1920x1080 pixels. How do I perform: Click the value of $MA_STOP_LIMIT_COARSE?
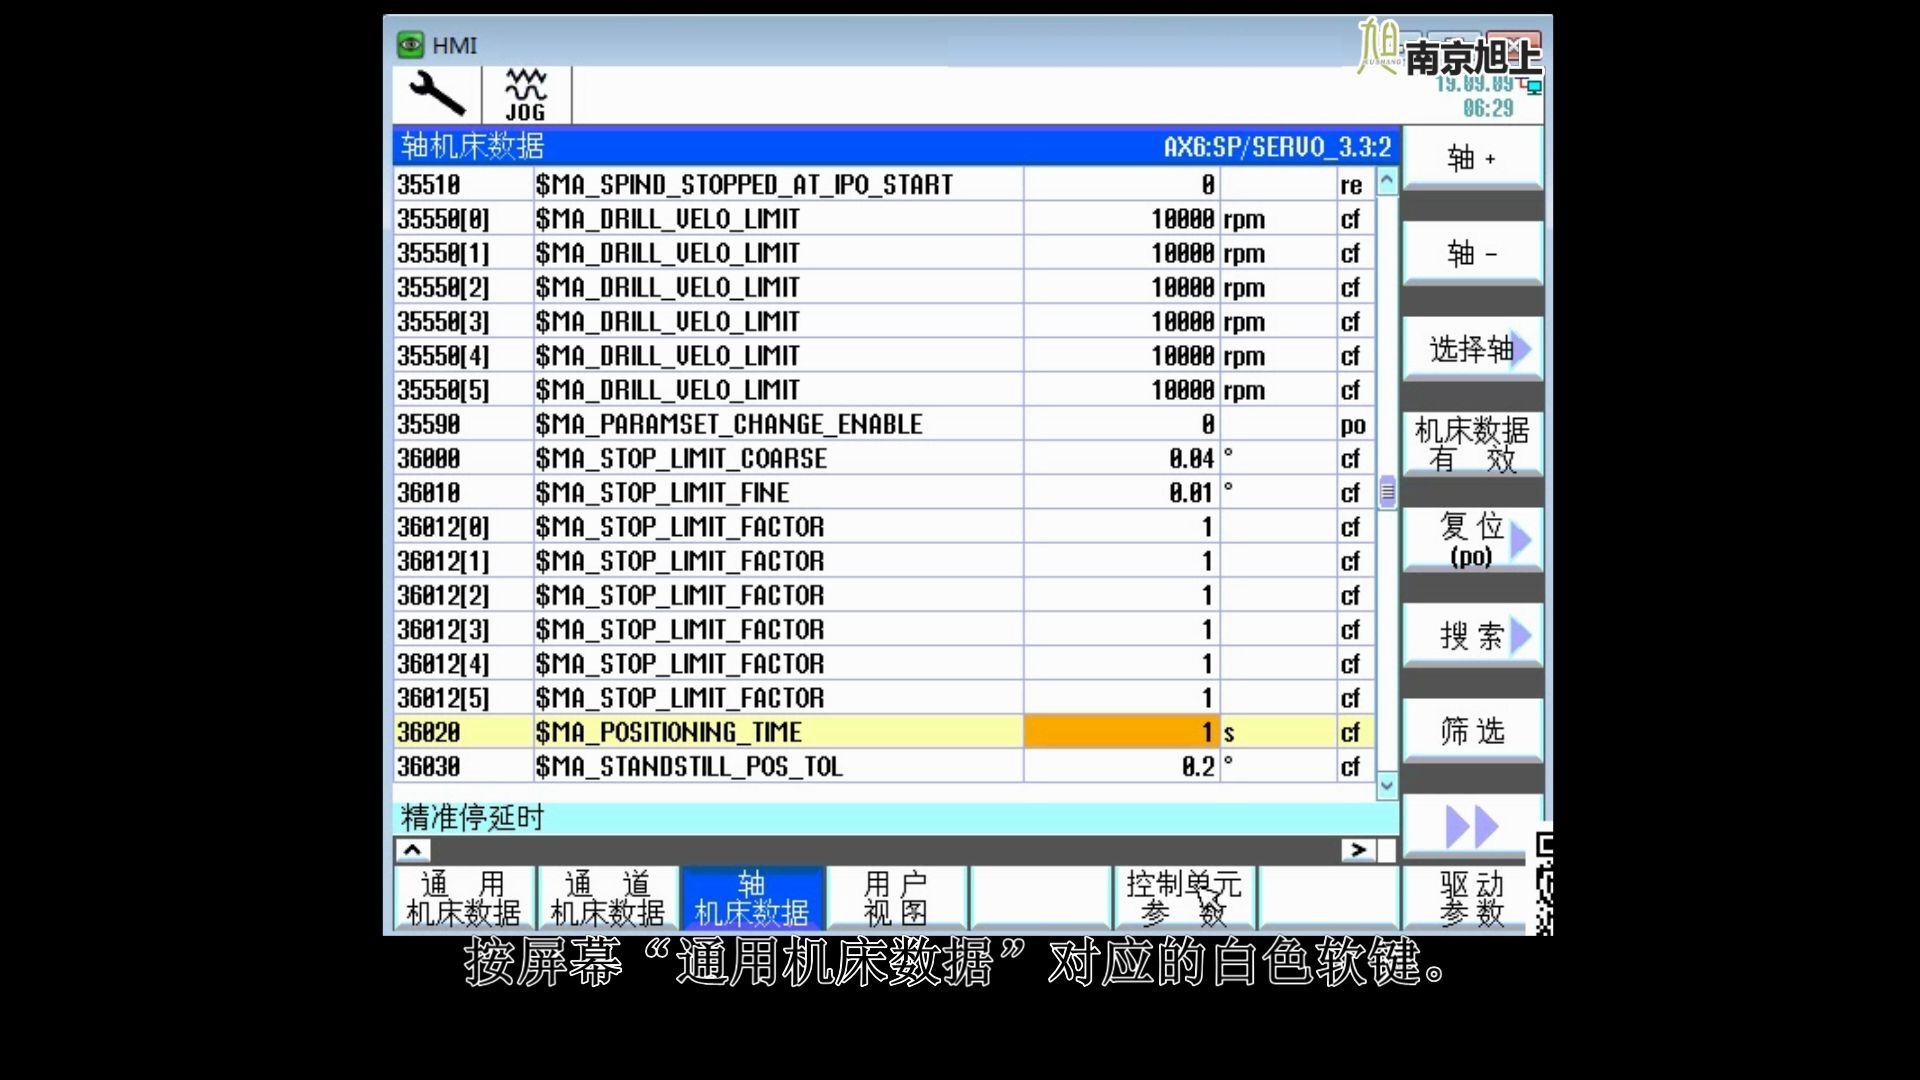[x=1121, y=458]
